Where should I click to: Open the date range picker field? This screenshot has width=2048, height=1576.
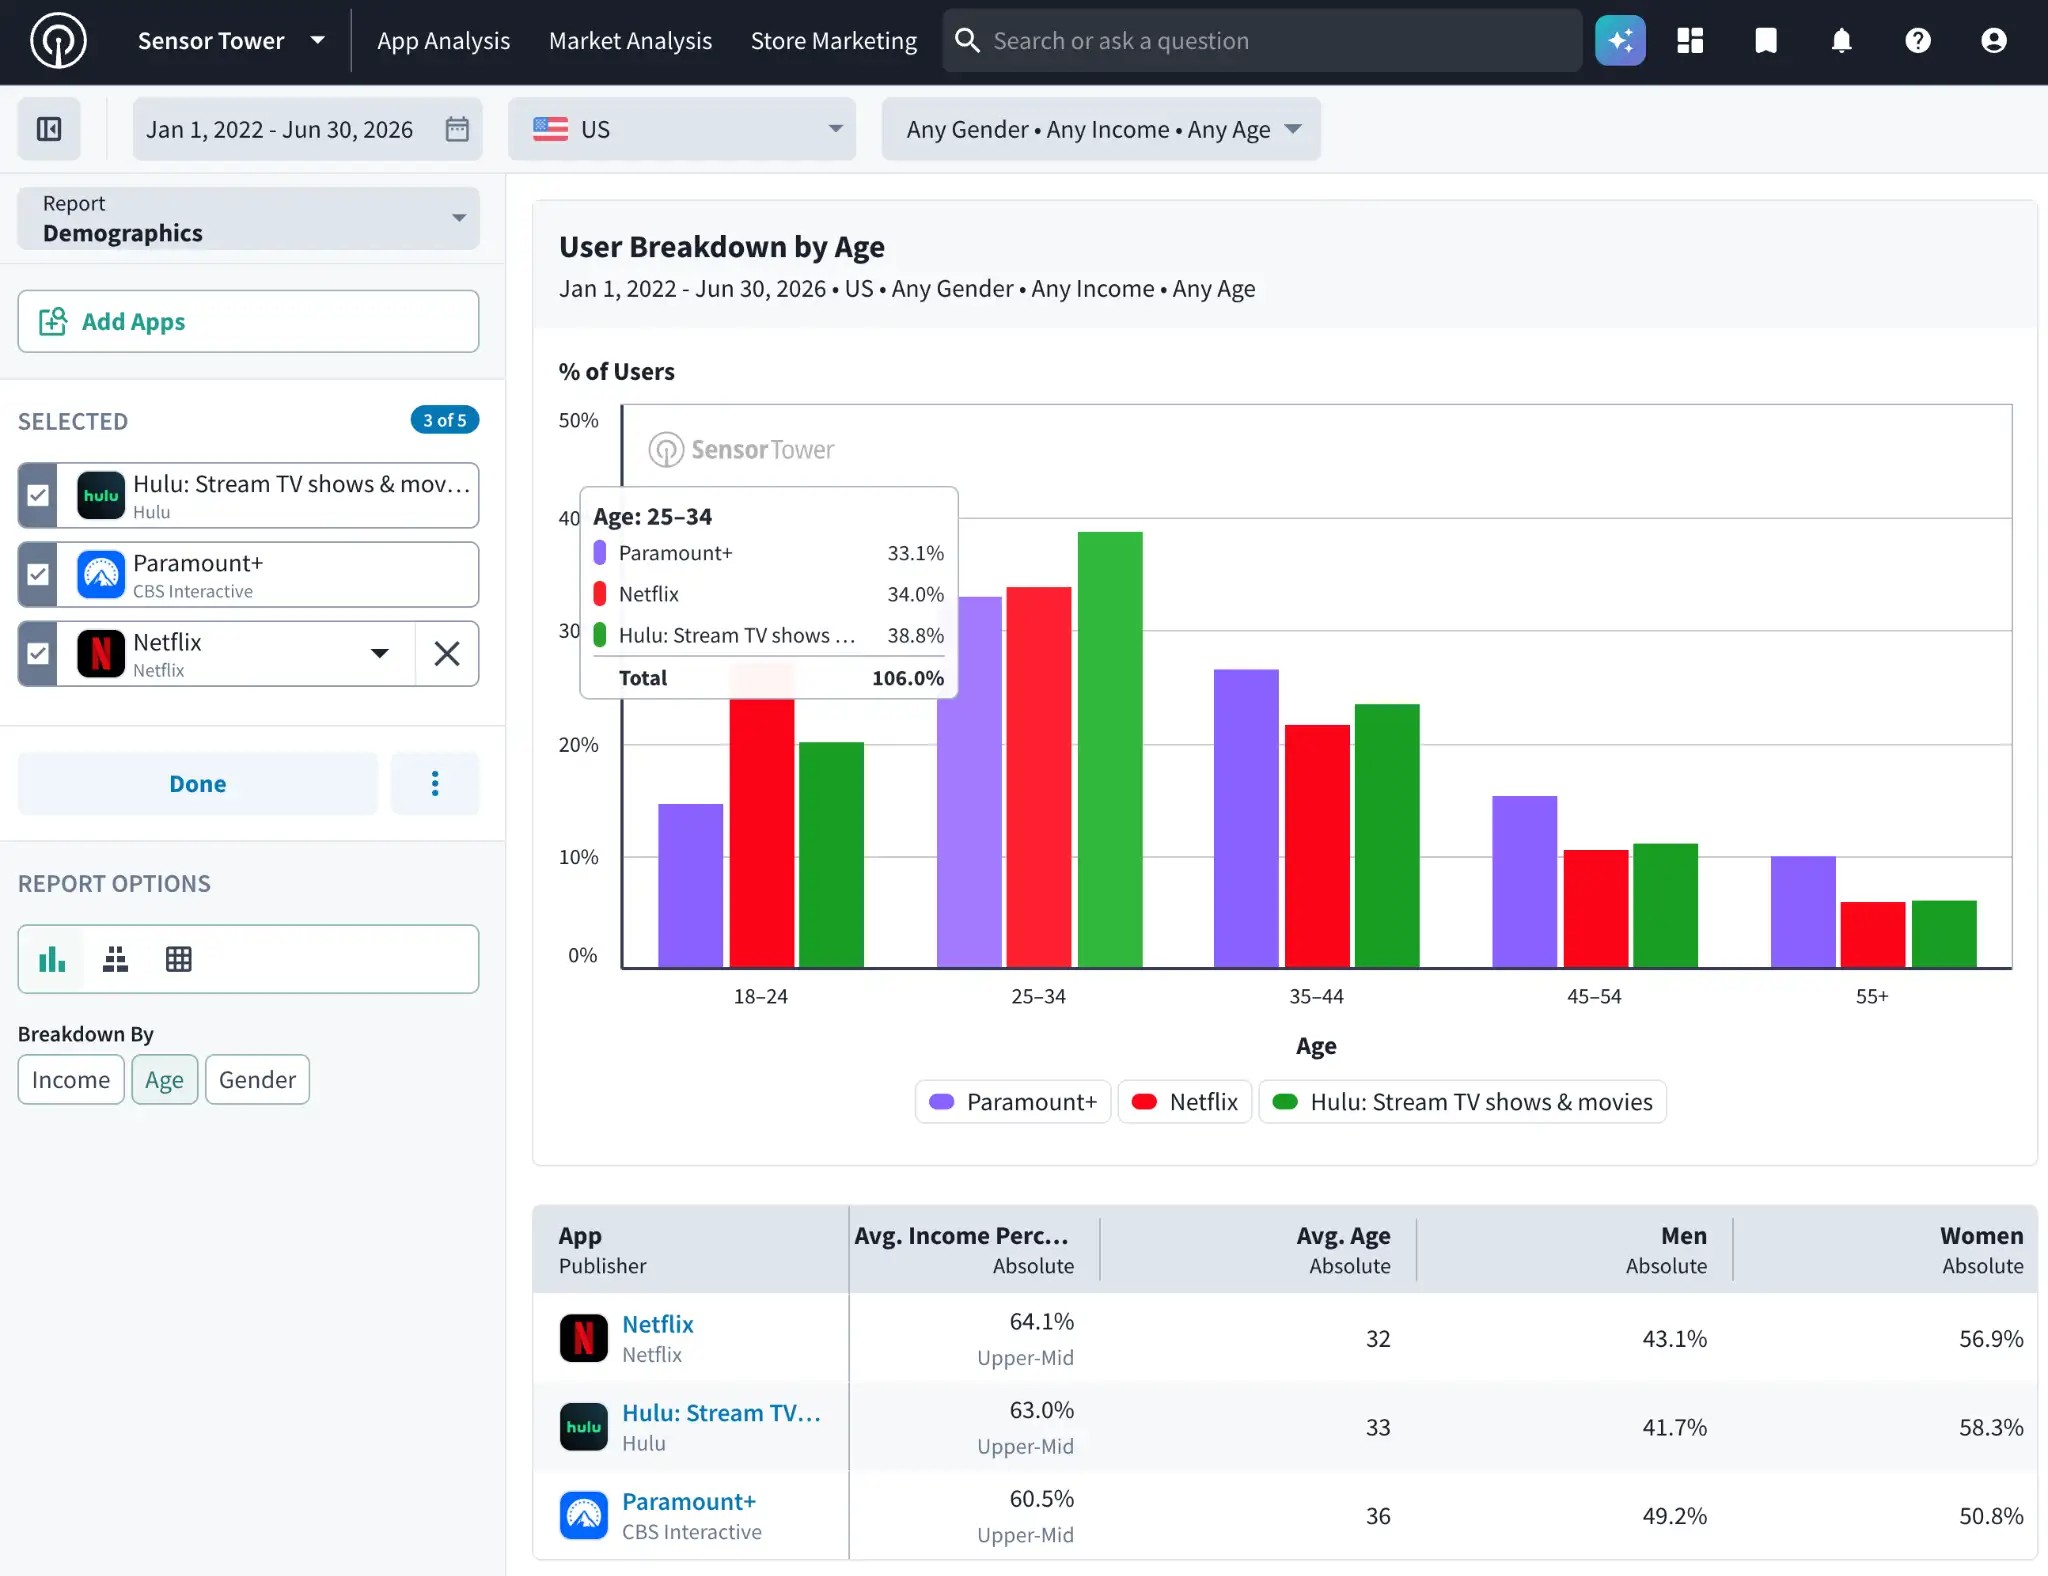tap(308, 129)
